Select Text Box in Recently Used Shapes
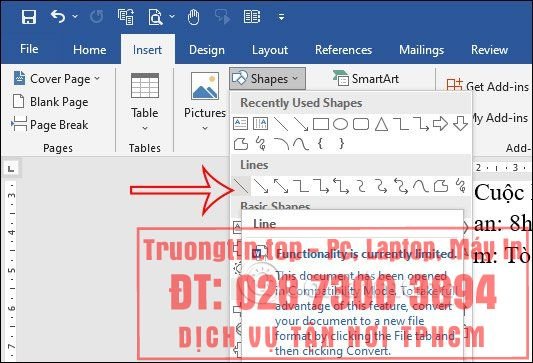Image resolution: width=533 pixels, height=363 pixels. click(240, 124)
